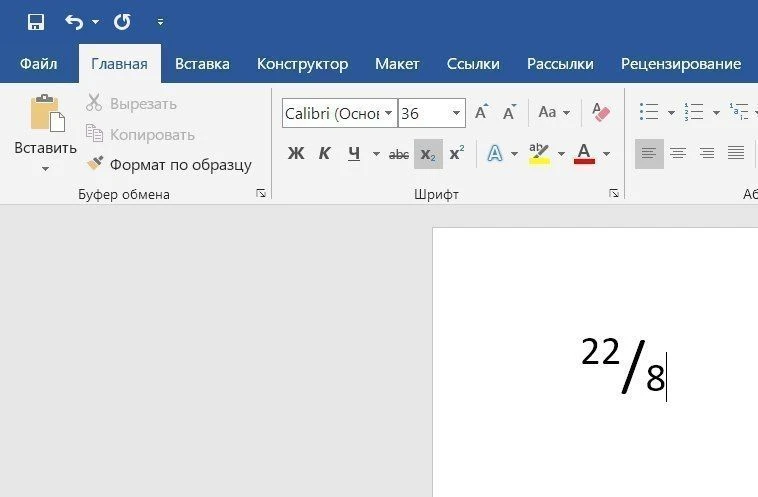Click the 22/8 fraction text in document
Image resolution: width=758 pixels, height=497 pixels.
pos(623,366)
